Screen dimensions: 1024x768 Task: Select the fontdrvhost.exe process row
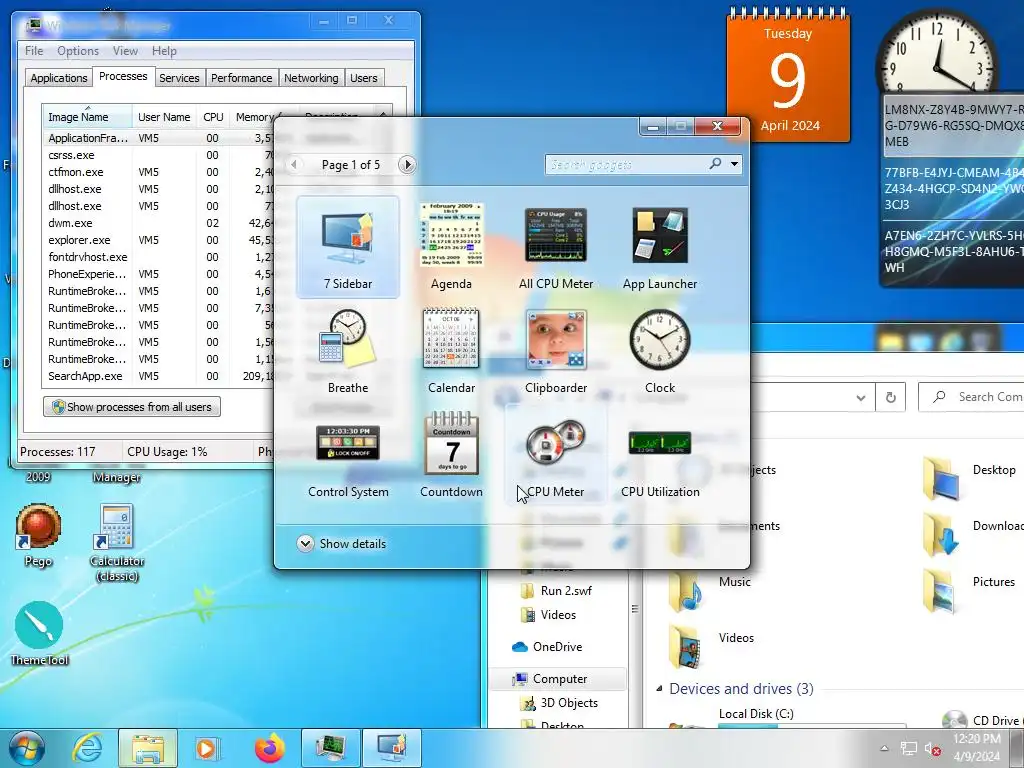(x=160, y=257)
